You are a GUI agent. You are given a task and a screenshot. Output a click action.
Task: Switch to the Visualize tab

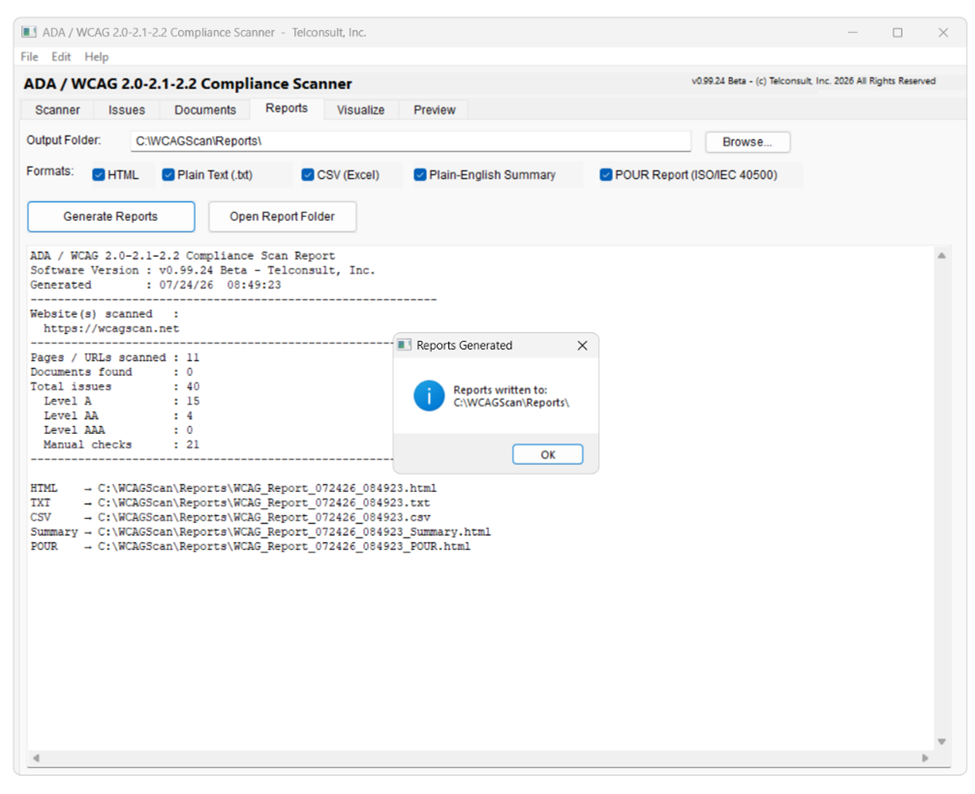tap(361, 110)
